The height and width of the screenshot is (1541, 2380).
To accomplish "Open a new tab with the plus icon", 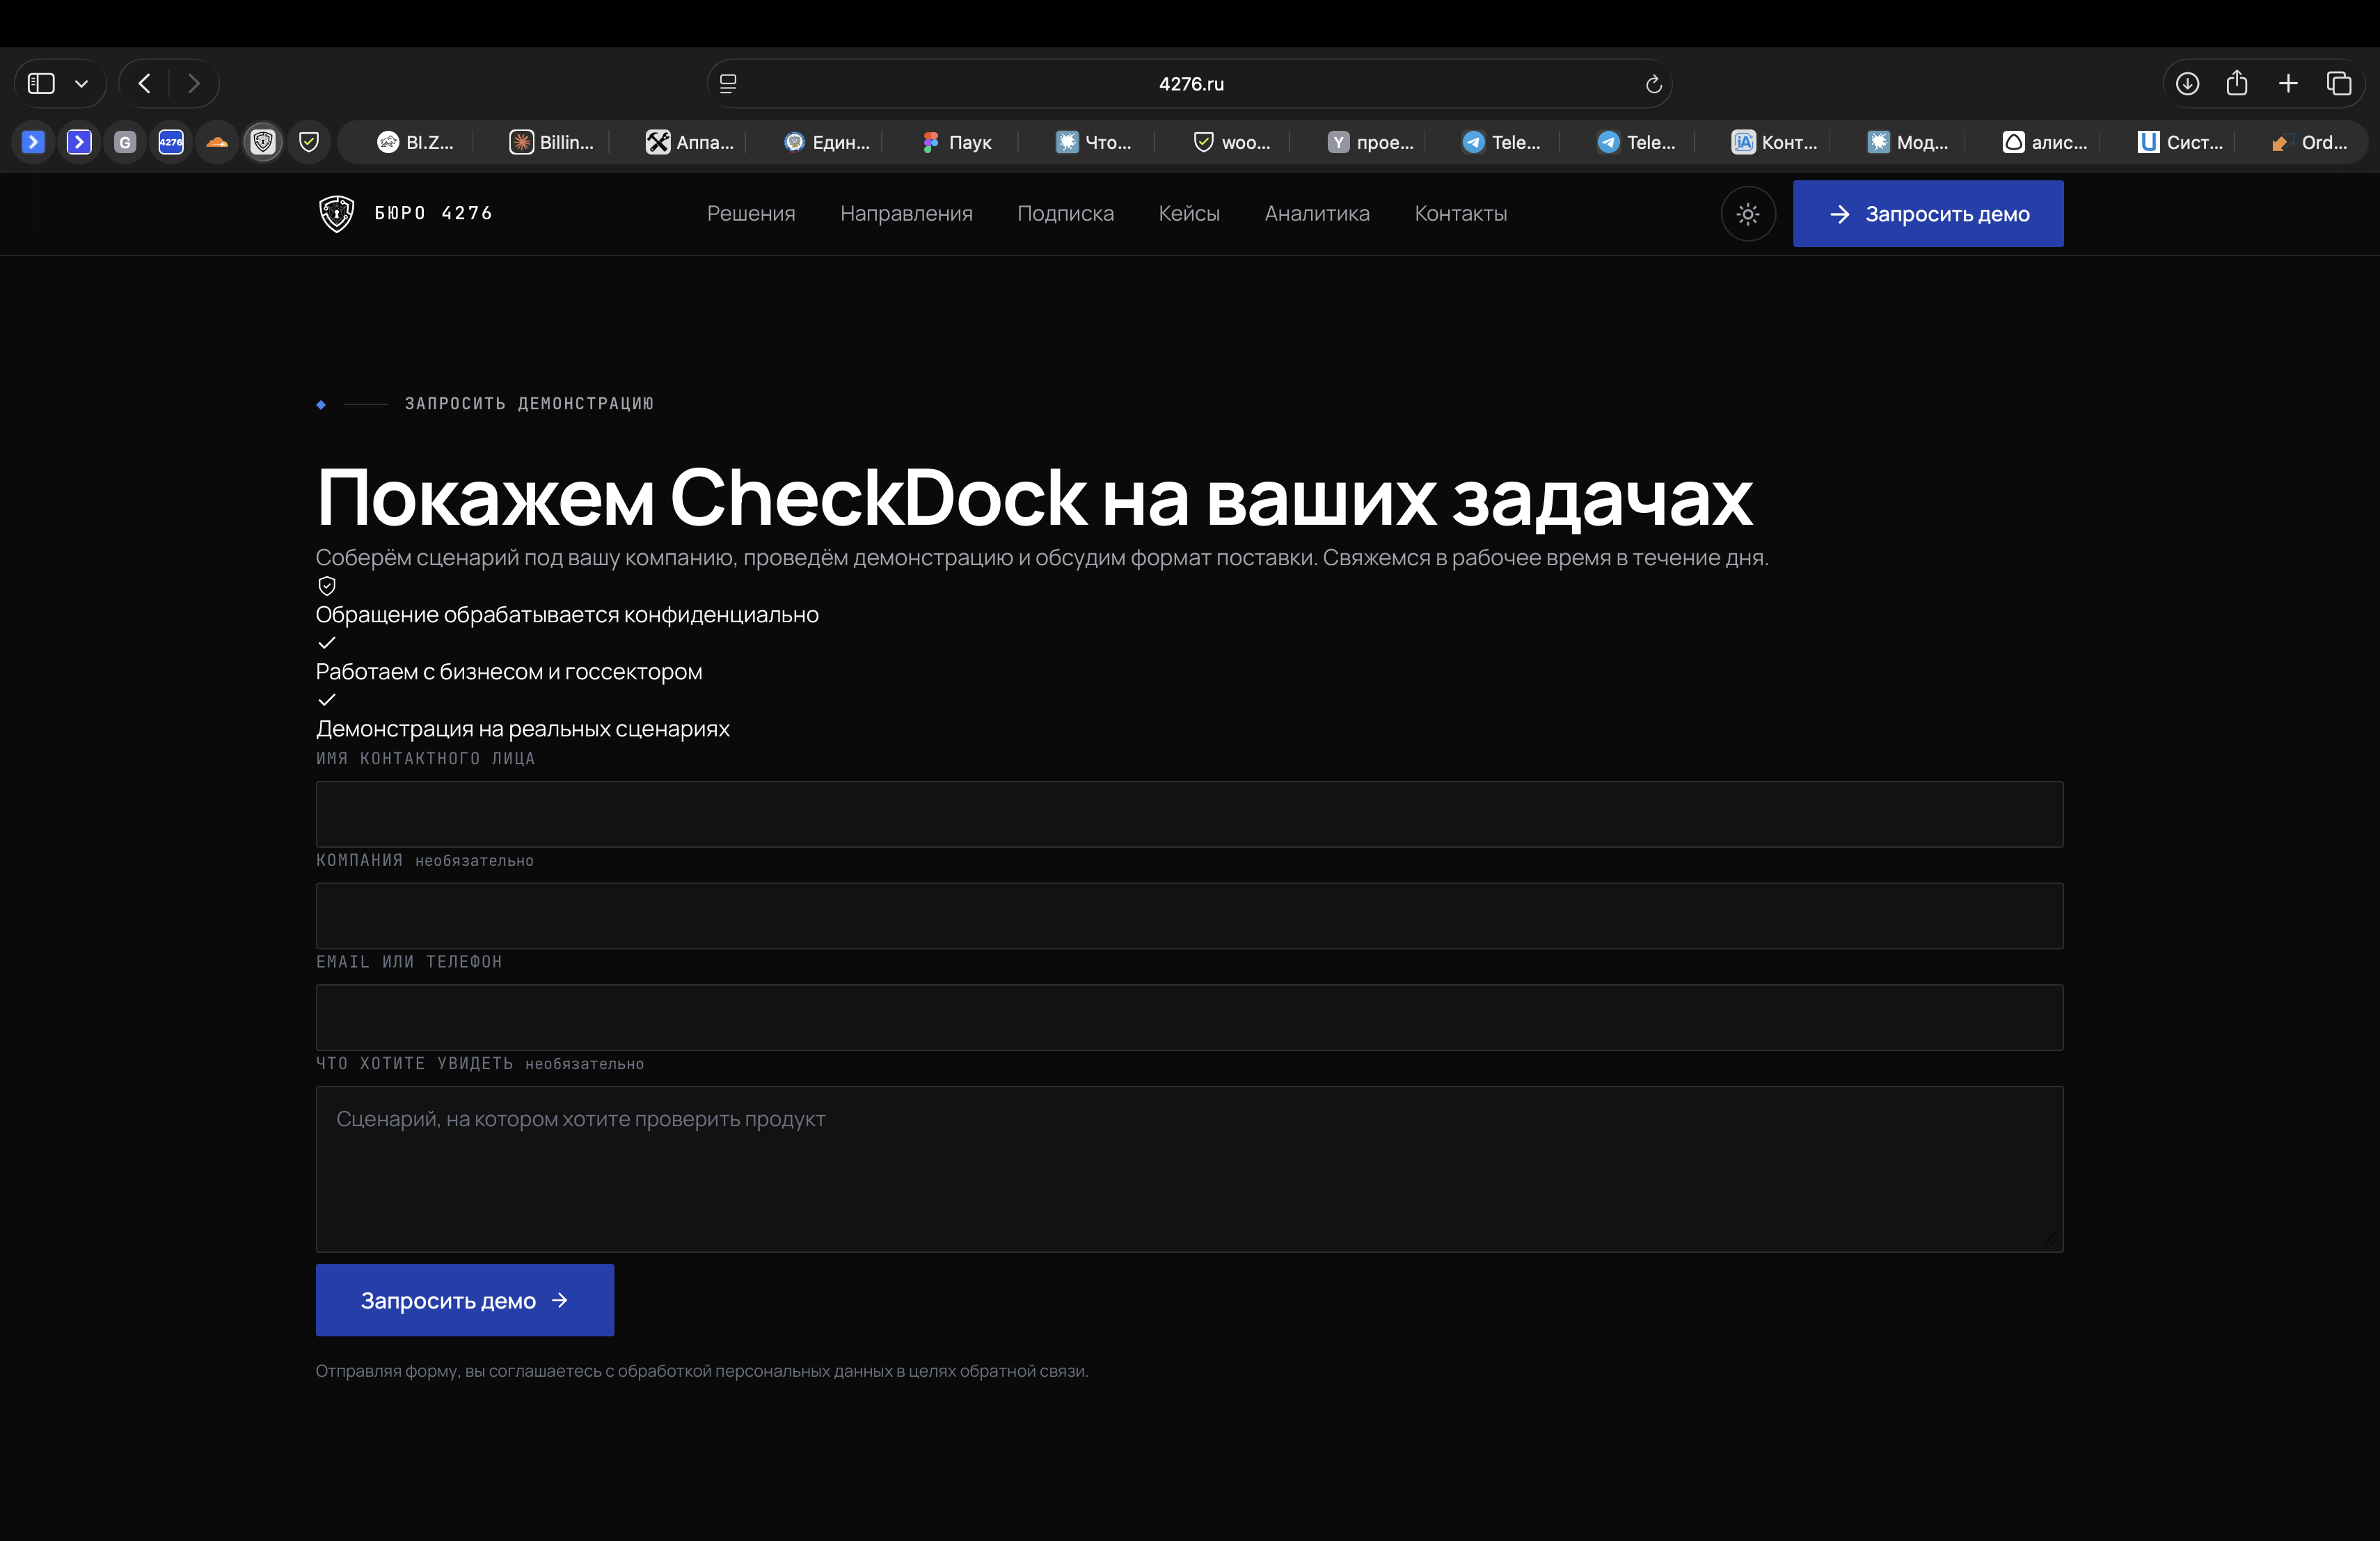I will tap(2288, 84).
